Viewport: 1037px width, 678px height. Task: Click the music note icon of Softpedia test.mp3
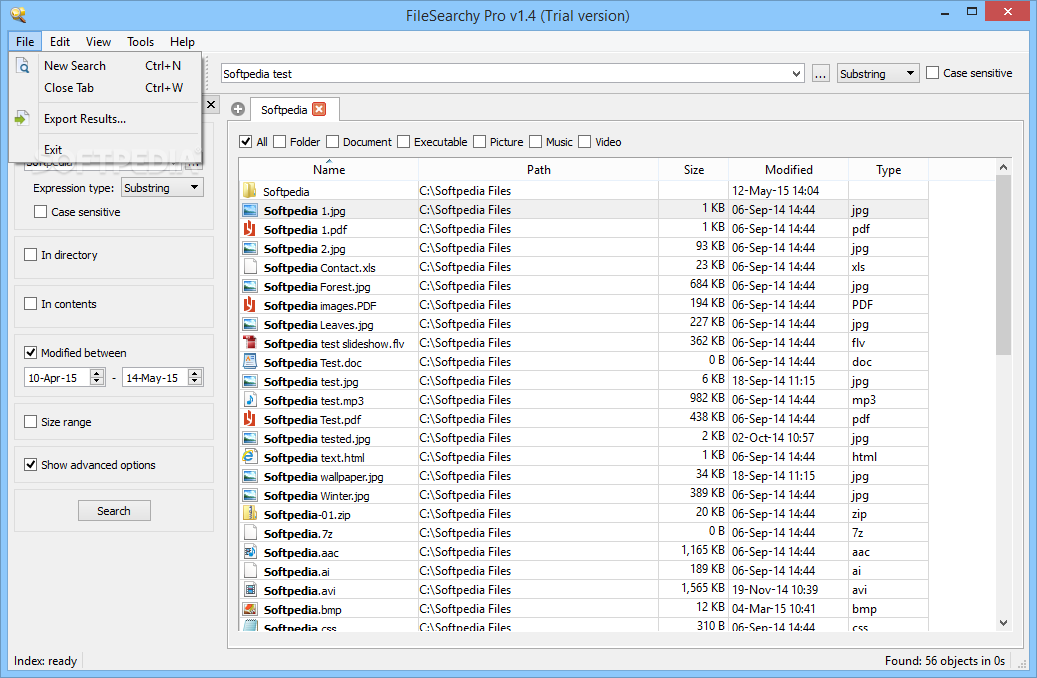click(x=249, y=400)
